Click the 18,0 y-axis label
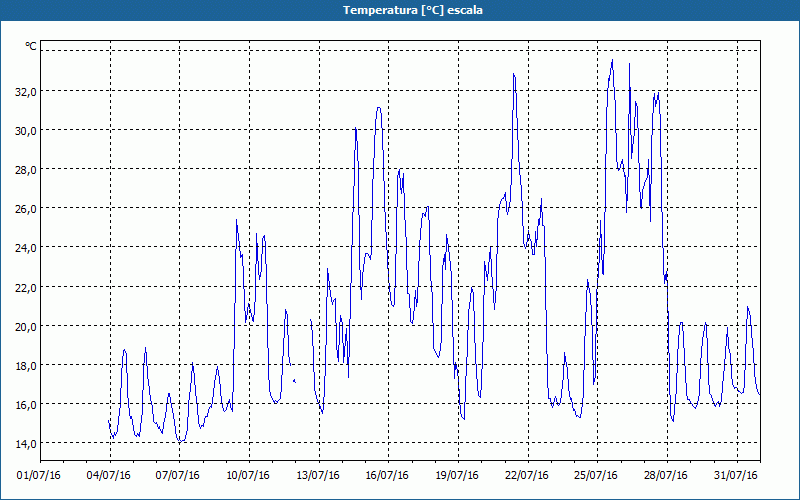800x500 pixels. pos(24,365)
